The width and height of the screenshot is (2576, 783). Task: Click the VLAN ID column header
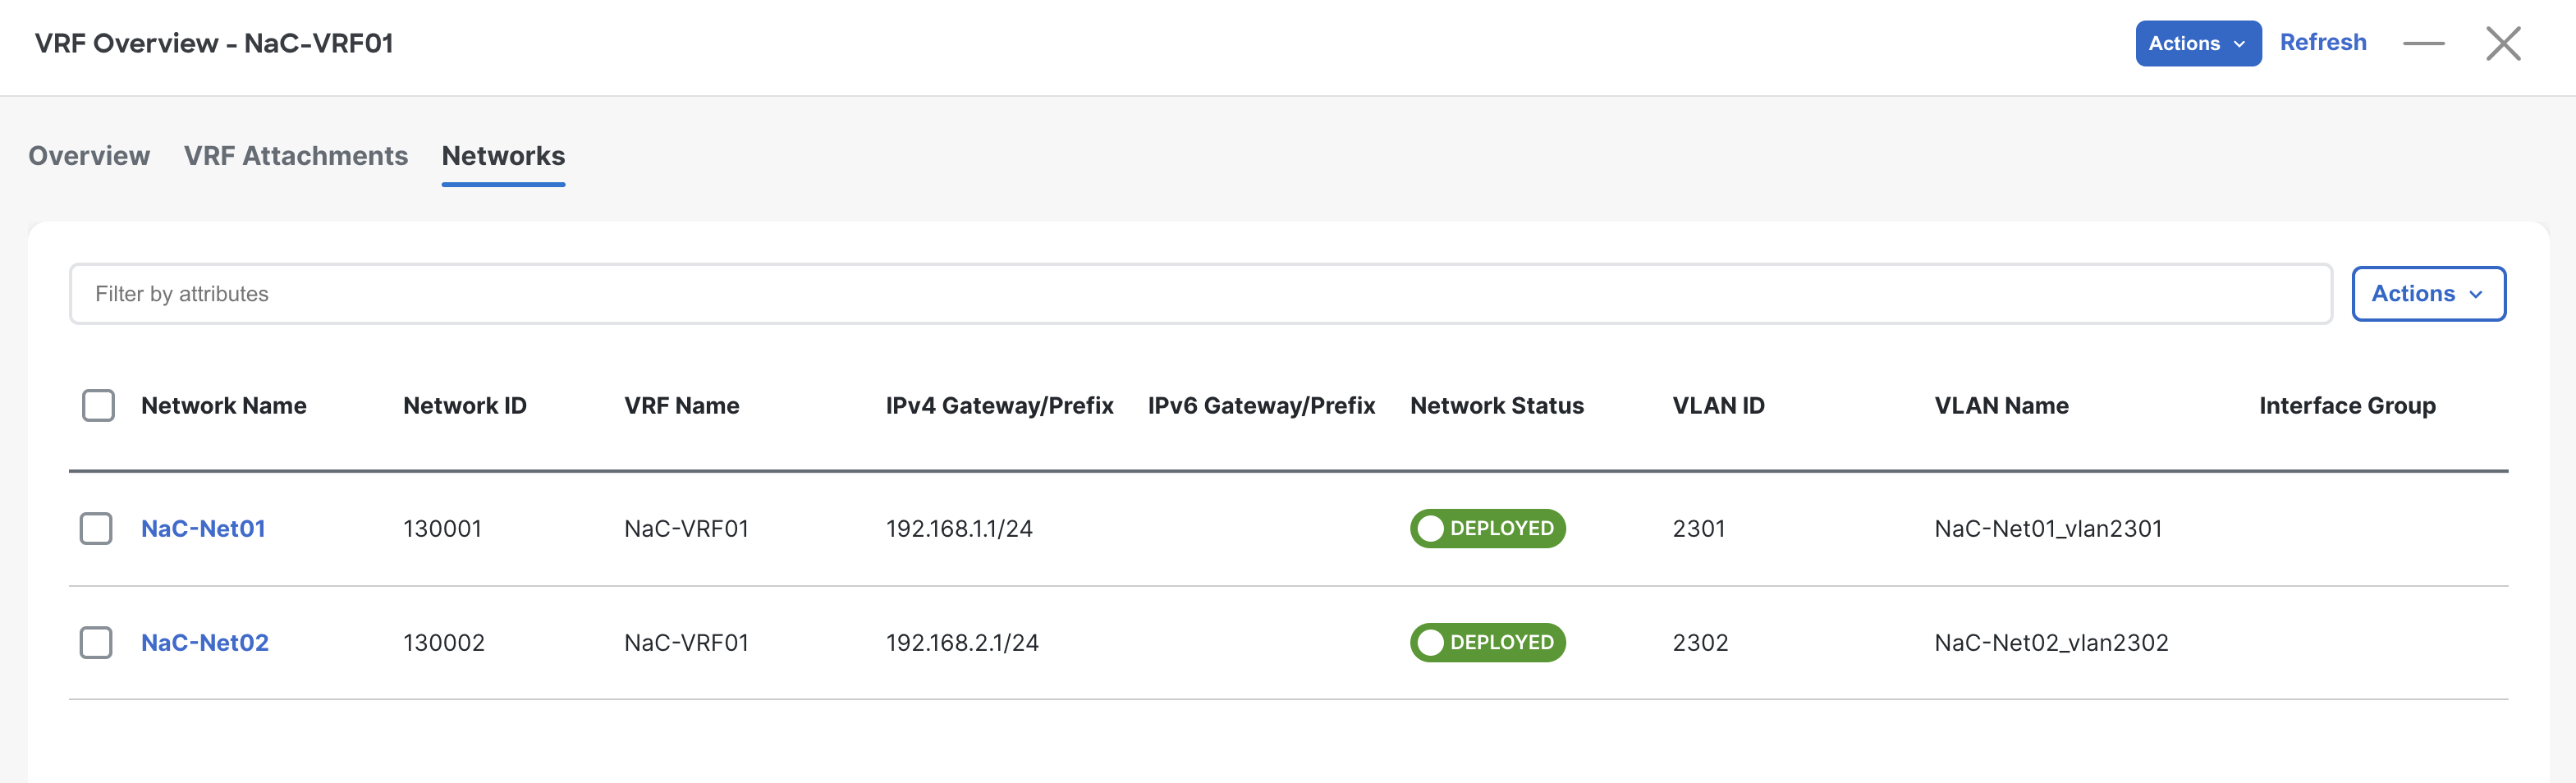(x=1718, y=406)
